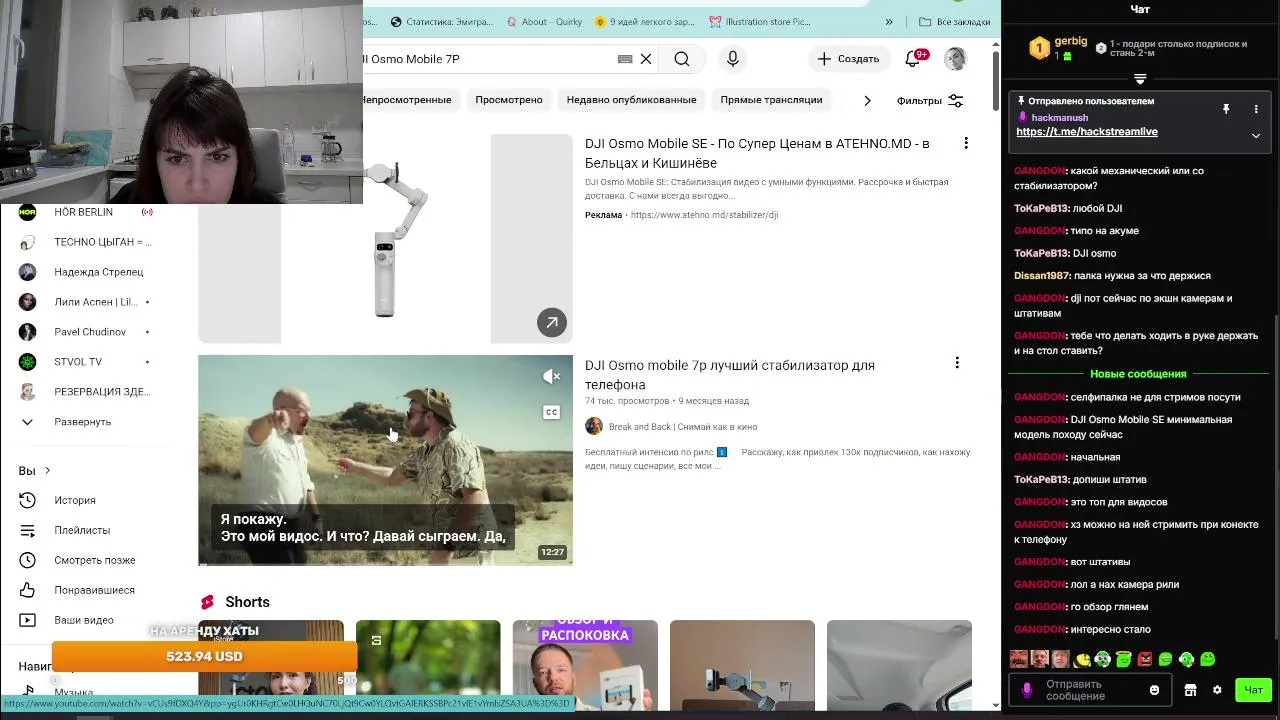Unpin the pinned chat message via pin icon
The image size is (1280, 720).
[1226, 109]
